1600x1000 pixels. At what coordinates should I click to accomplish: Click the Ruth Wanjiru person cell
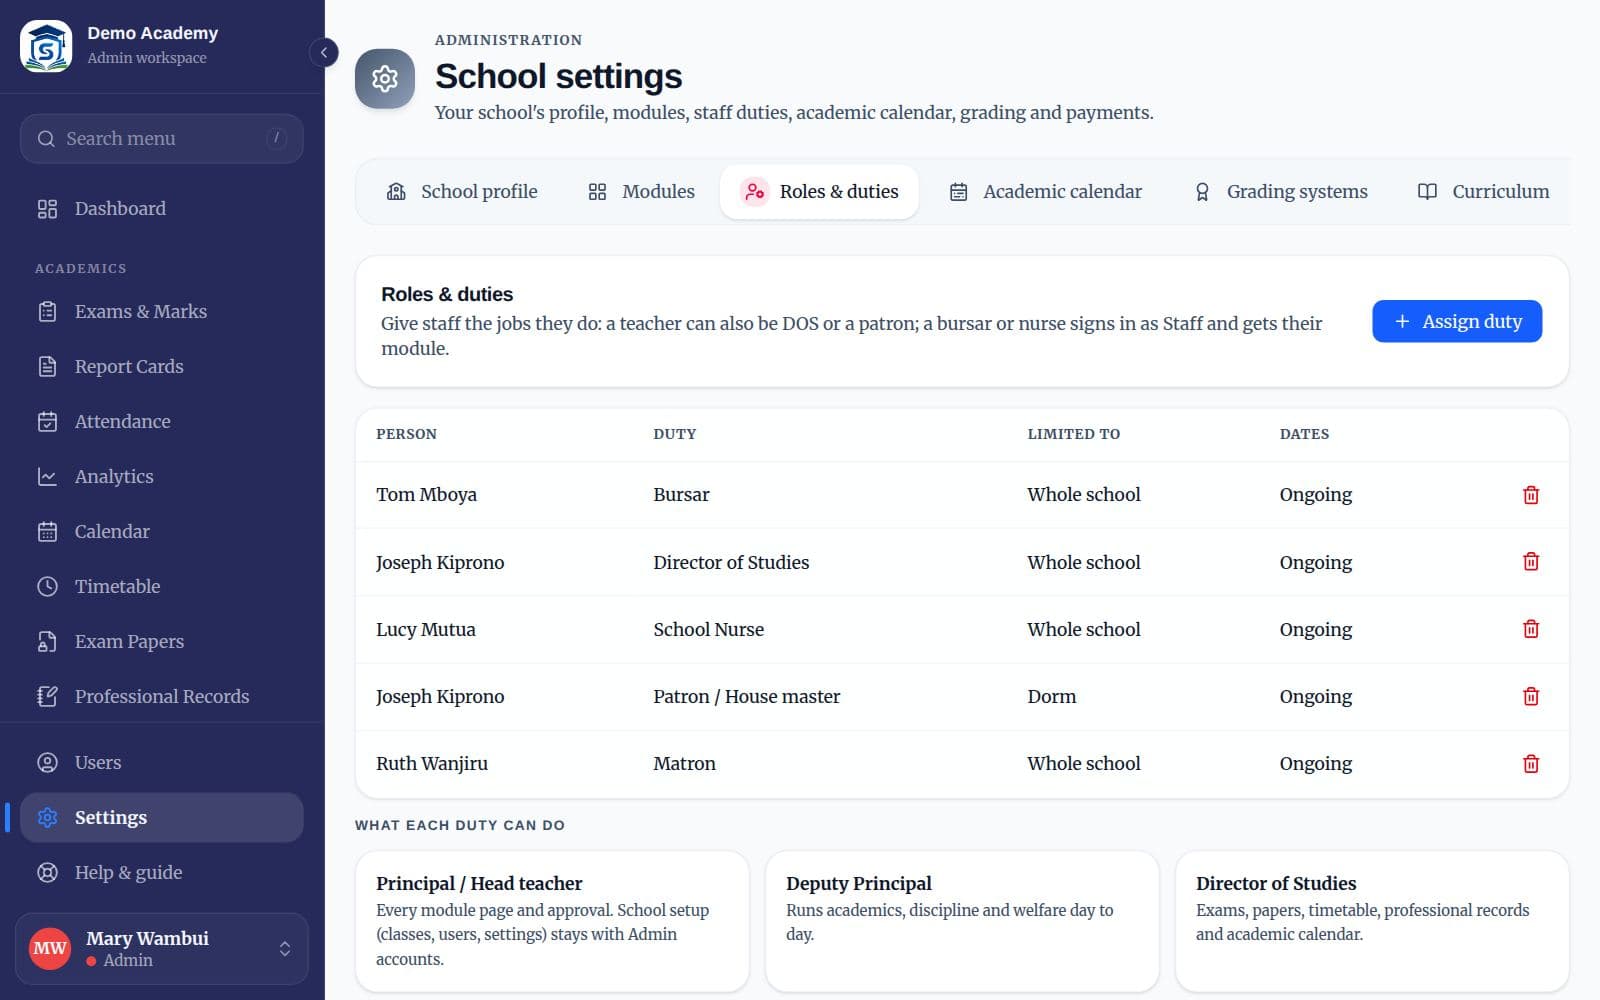432,764
